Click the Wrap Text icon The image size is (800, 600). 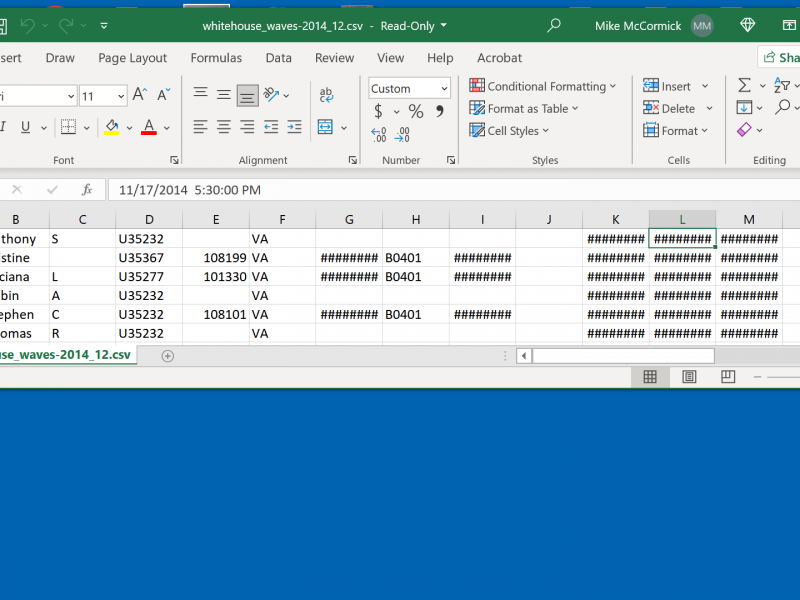click(326, 95)
